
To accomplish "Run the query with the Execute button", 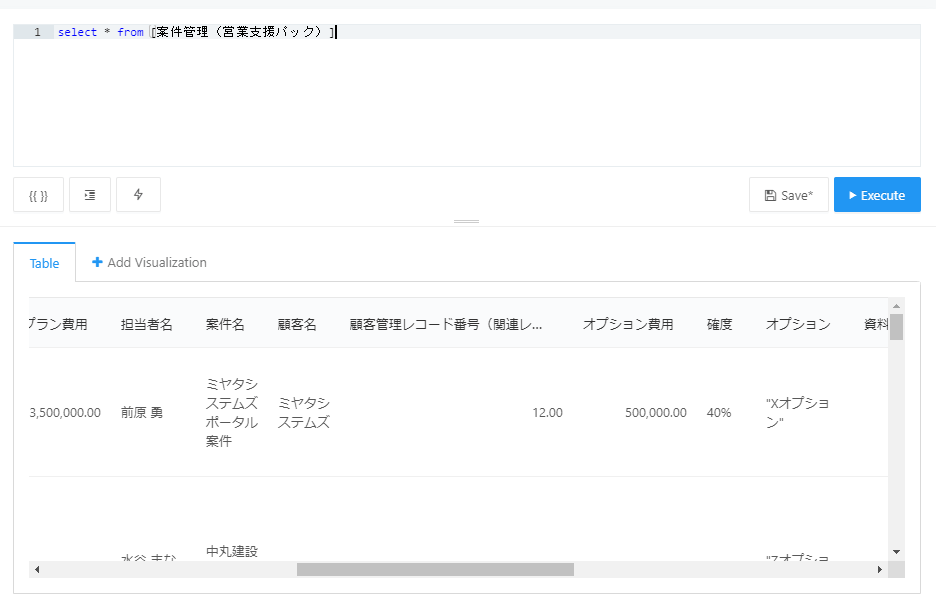I will pyautogui.click(x=877, y=195).
